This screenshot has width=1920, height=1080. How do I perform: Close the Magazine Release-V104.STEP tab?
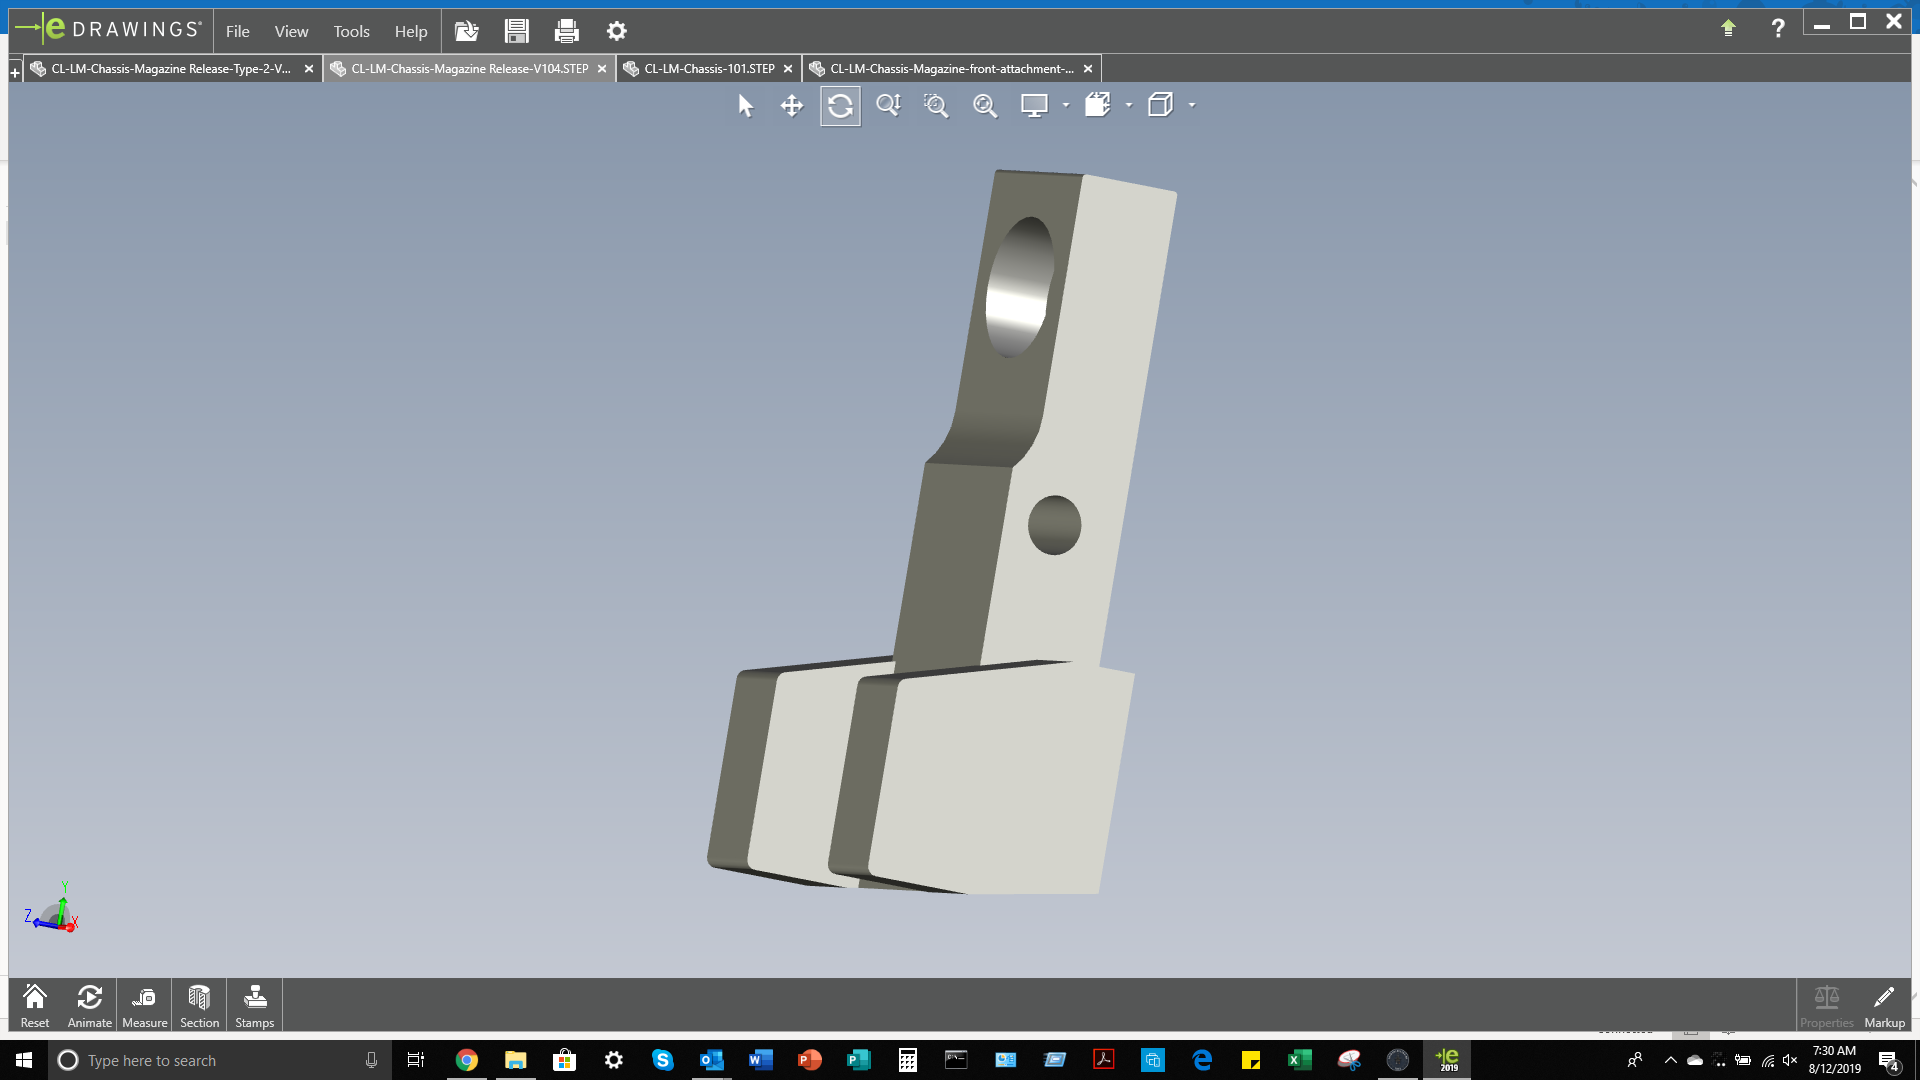point(602,69)
